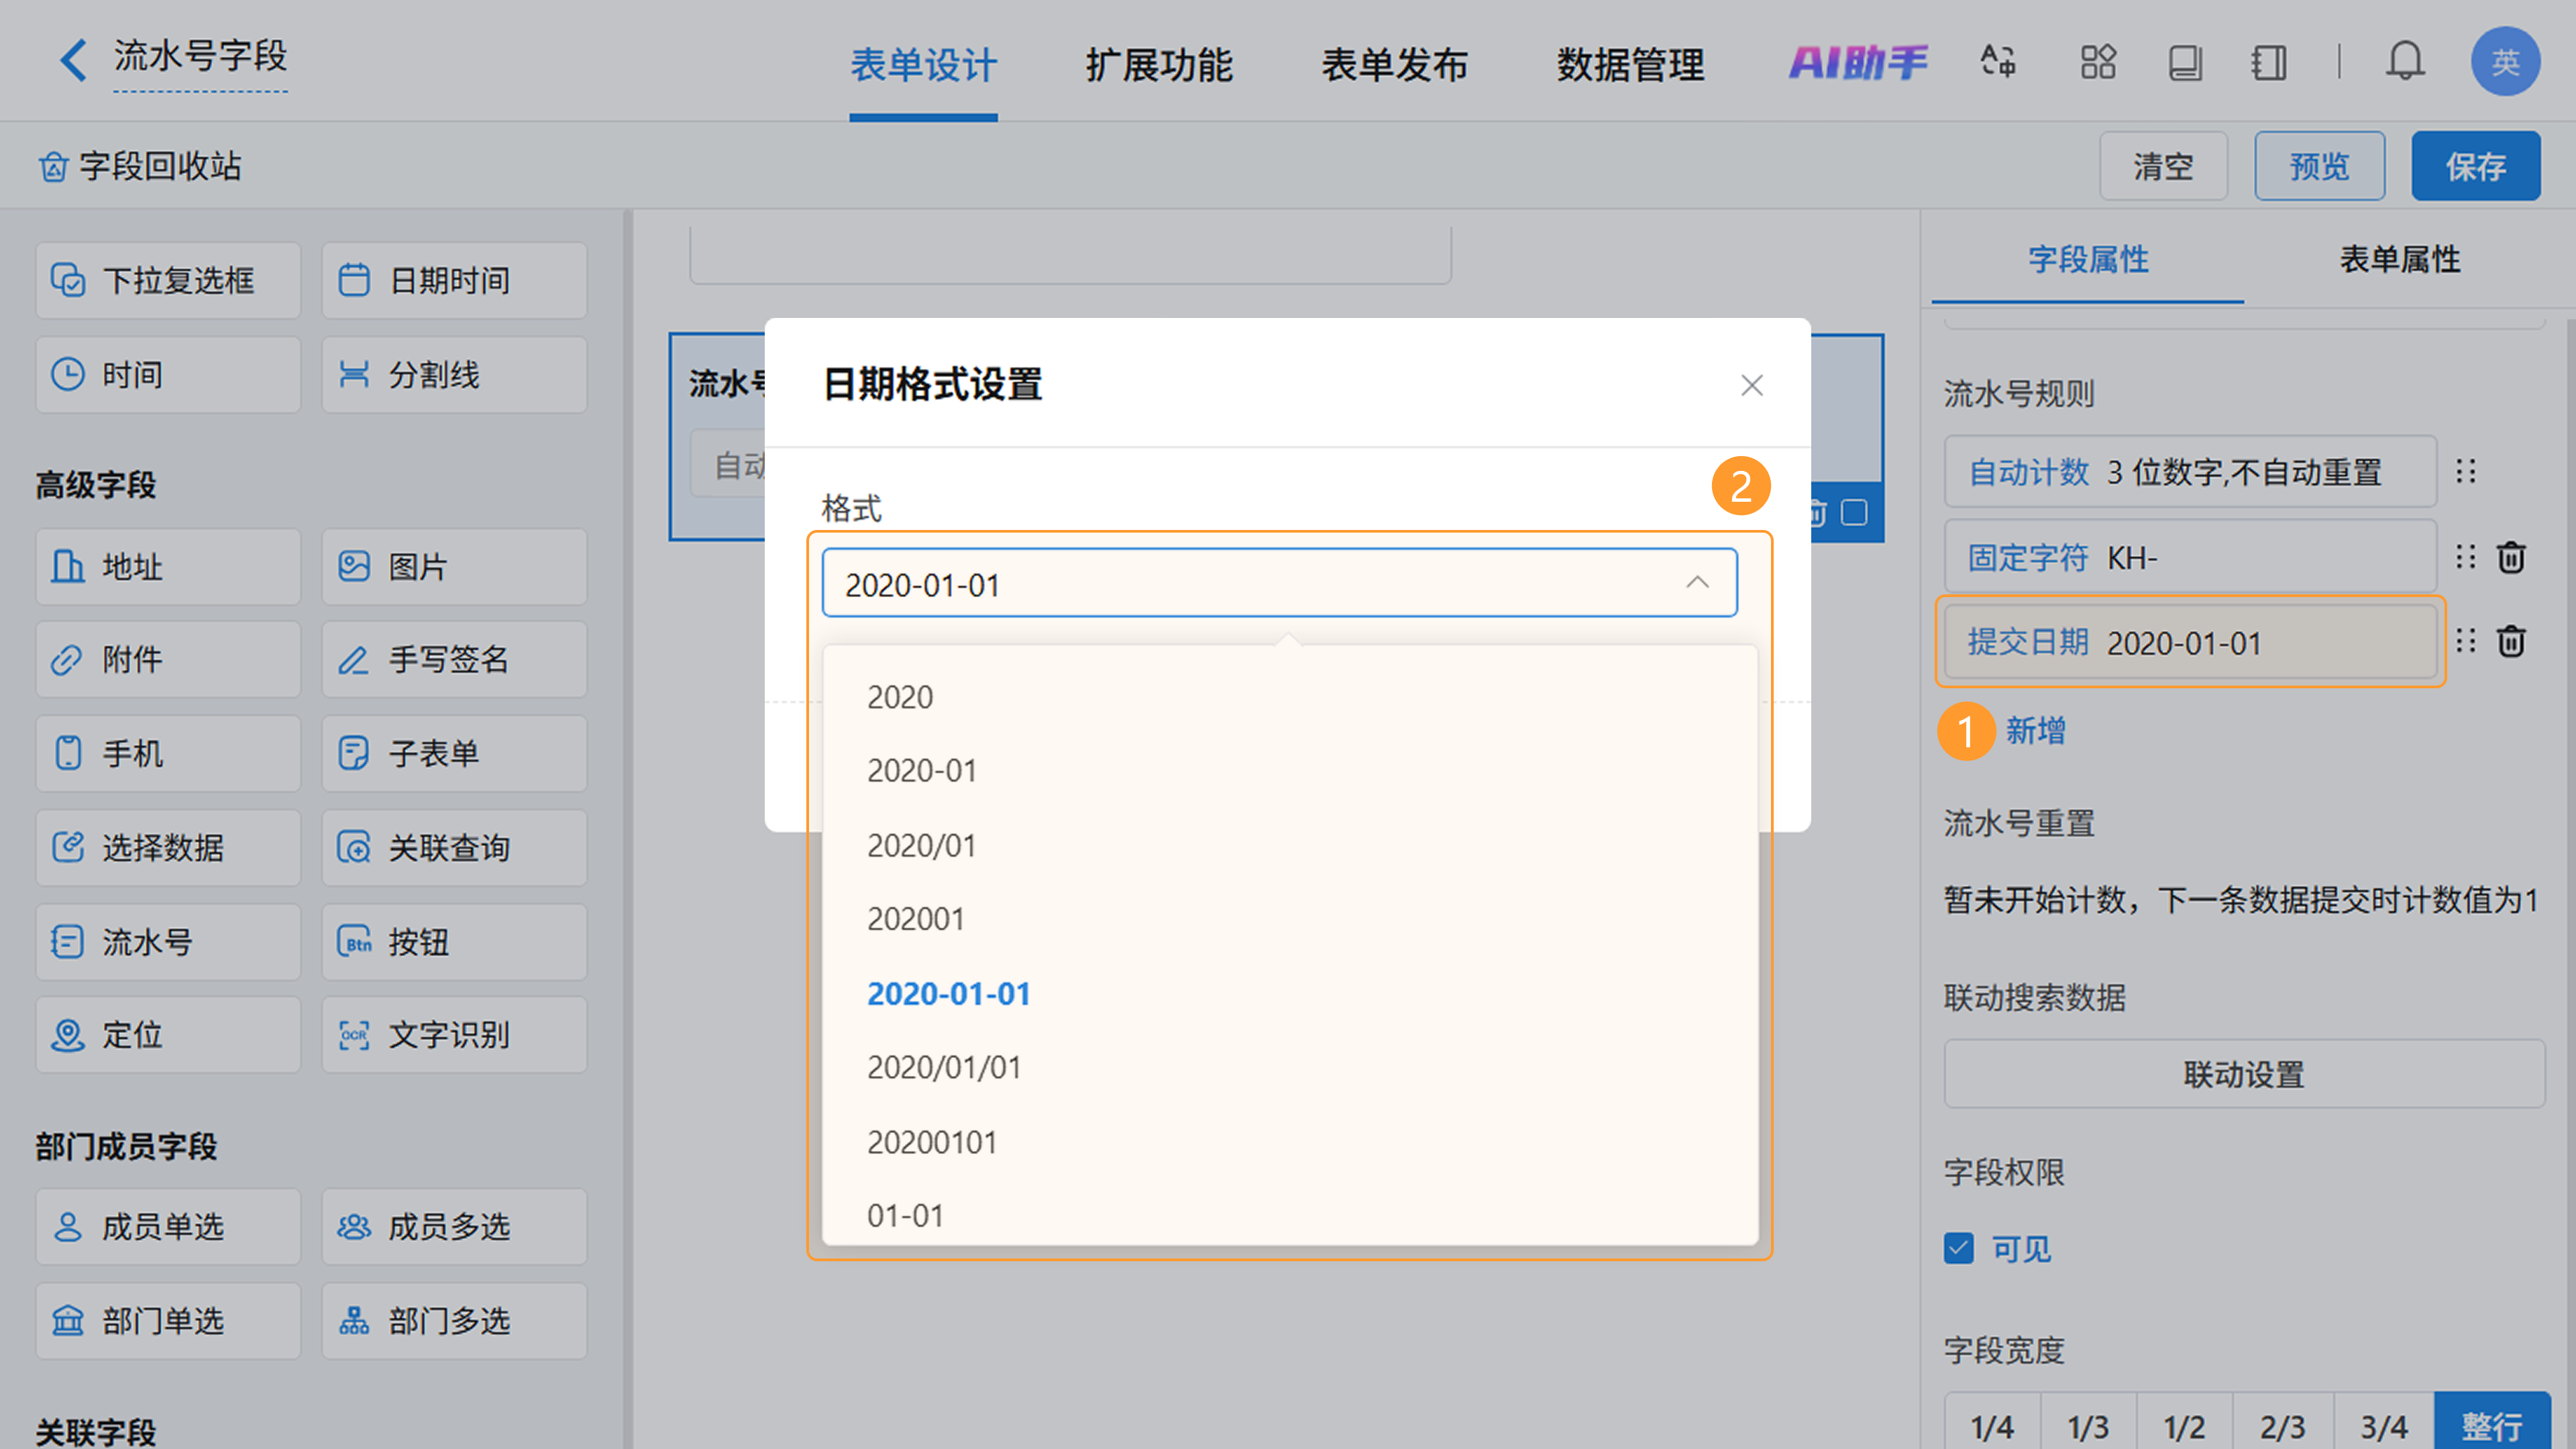This screenshot has width=2576, height=1449.
Task: Select 整行 field width option
Action: click(2490, 1424)
